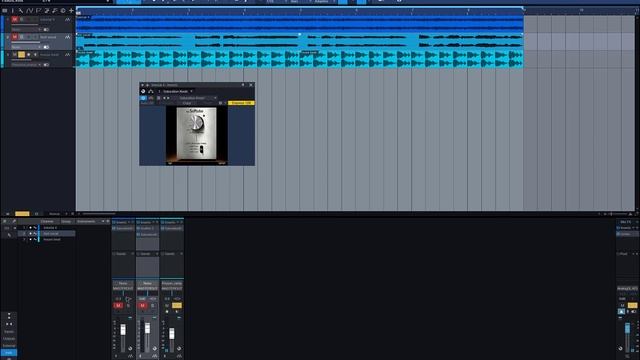Unmute track 2 with its red M button
This screenshot has height=360, width=640.
[15, 37]
